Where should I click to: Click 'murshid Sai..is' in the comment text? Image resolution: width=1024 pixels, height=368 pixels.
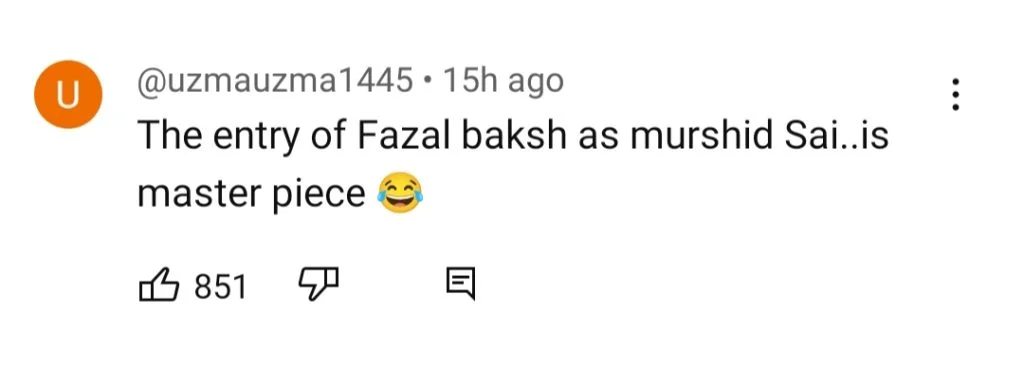pyautogui.click(x=761, y=137)
